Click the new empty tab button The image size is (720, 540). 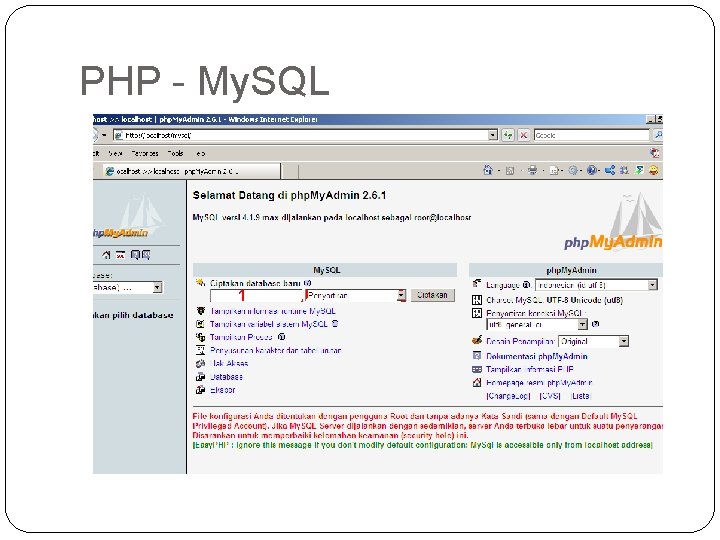[x=290, y=172]
